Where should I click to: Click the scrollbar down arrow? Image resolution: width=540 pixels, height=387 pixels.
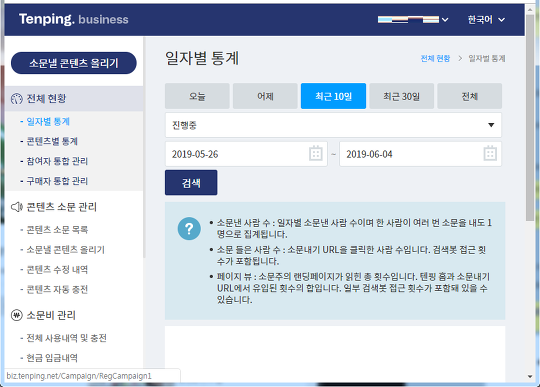click(x=530, y=377)
